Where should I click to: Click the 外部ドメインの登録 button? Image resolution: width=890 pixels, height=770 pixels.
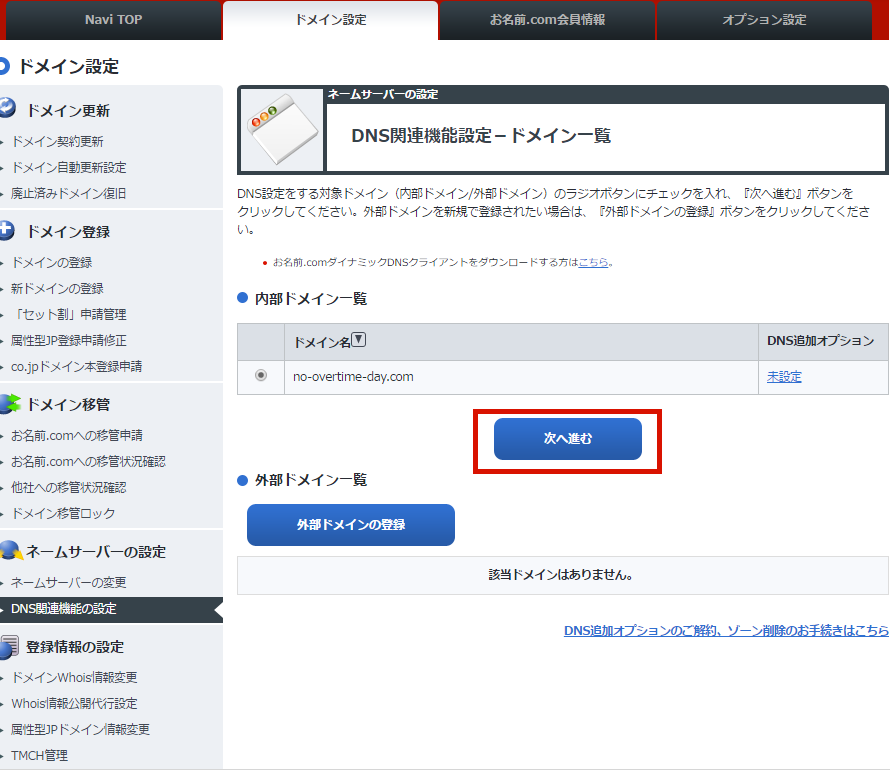click(351, 525)
